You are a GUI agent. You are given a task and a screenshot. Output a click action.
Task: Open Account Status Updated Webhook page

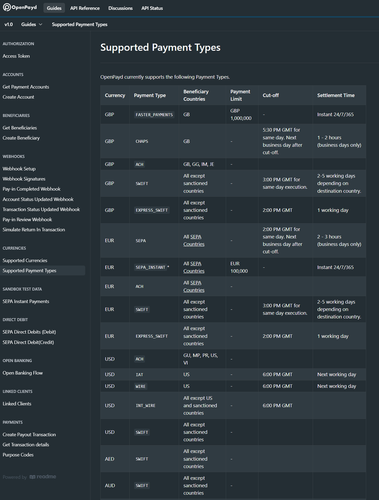tap(38, 199)
